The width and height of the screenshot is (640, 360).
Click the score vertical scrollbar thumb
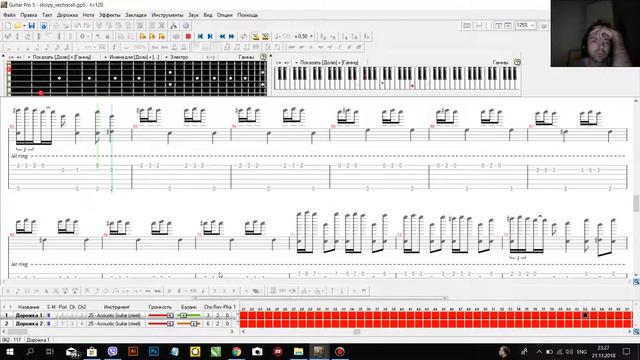(x=636, y=203)
